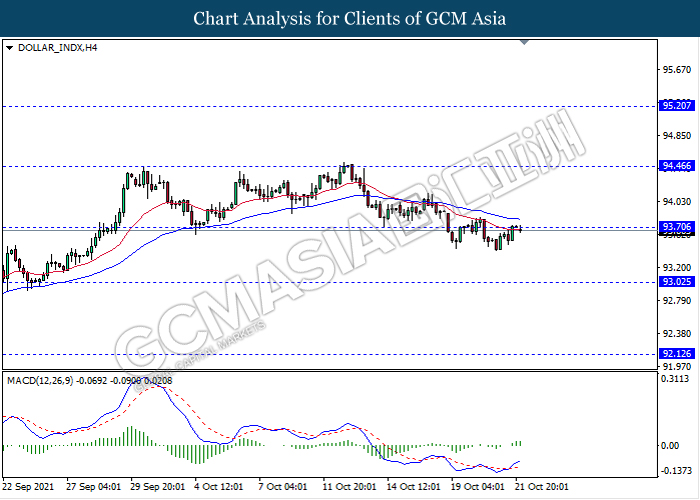700x500 pixels.
Task: Click the 92.790 price axis value
Action: click(677, 301)
